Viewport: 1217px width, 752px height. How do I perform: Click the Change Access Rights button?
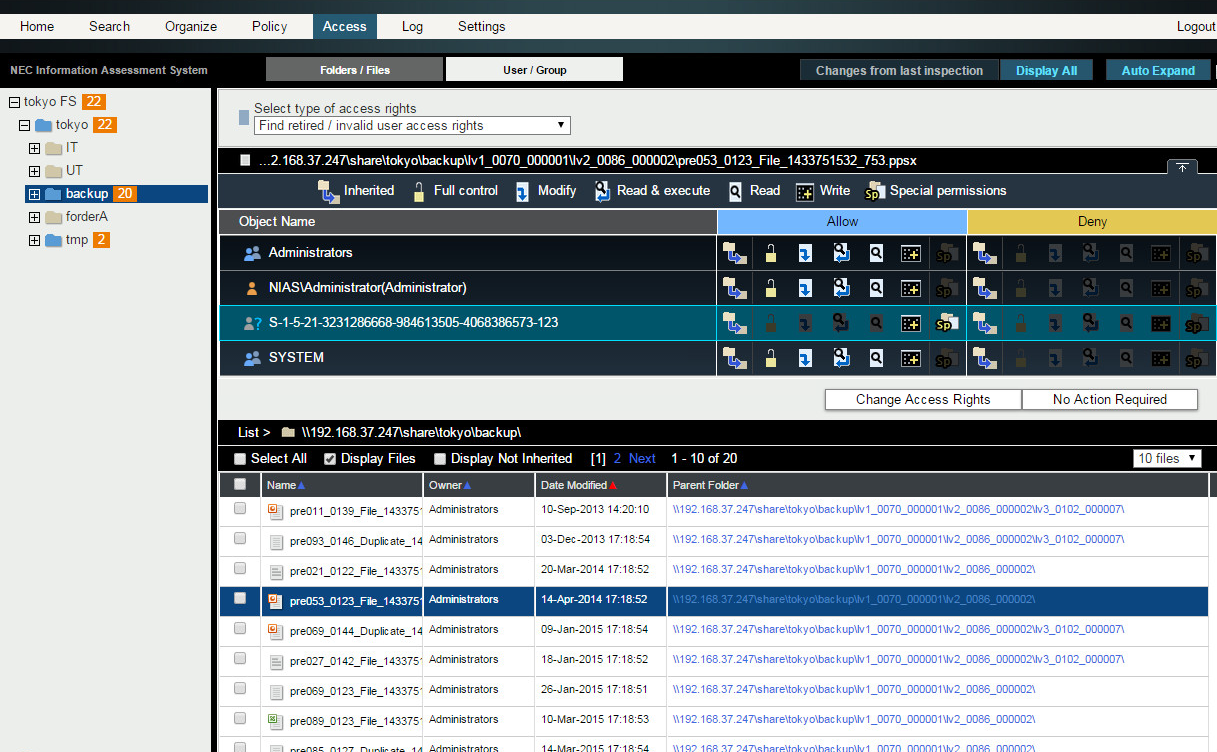click(922, 399)
